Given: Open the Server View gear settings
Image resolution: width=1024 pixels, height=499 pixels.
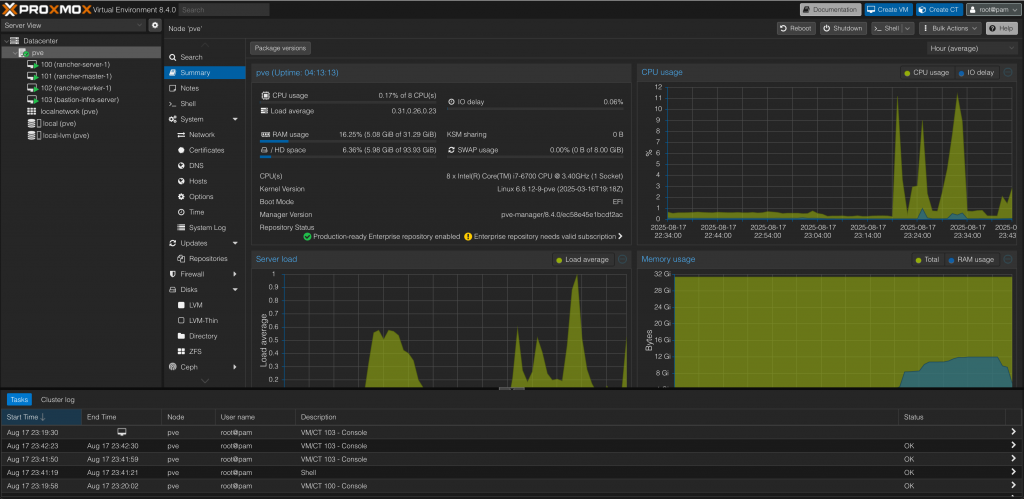Looking at the screenshot, I should point(155,25).
